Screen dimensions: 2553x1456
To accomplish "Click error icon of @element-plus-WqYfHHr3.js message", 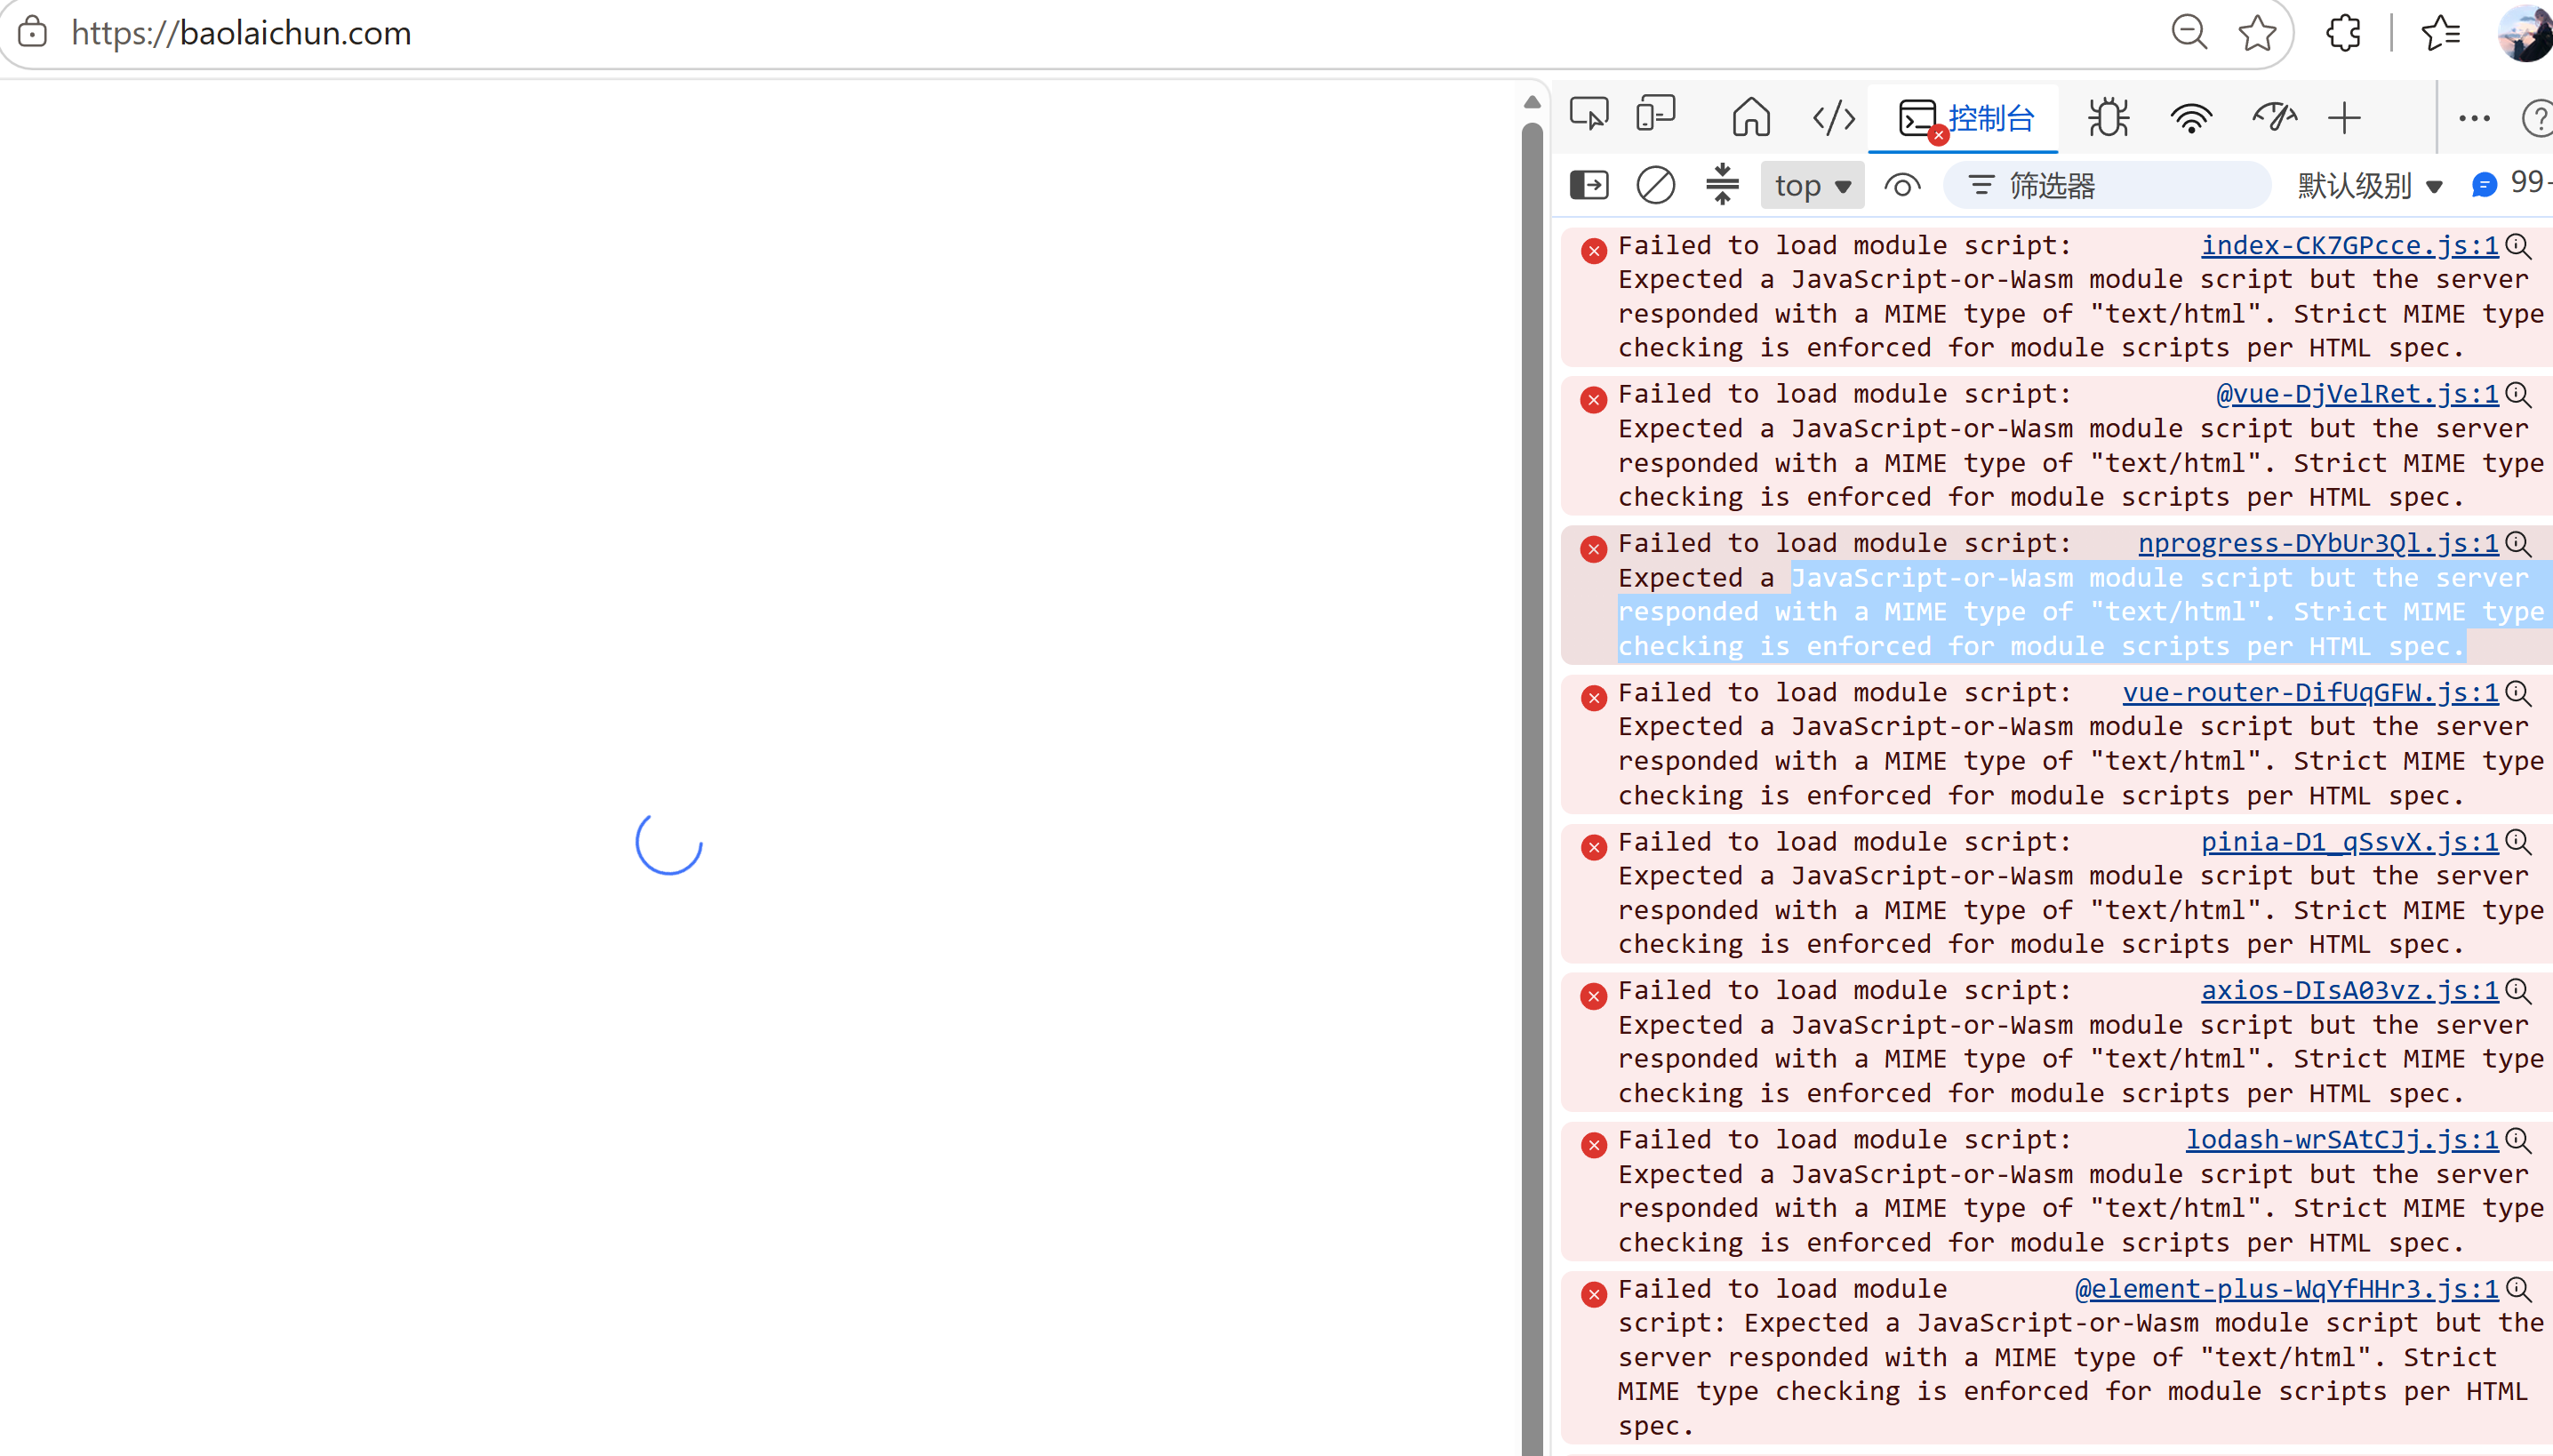I will [1594, 1294].
